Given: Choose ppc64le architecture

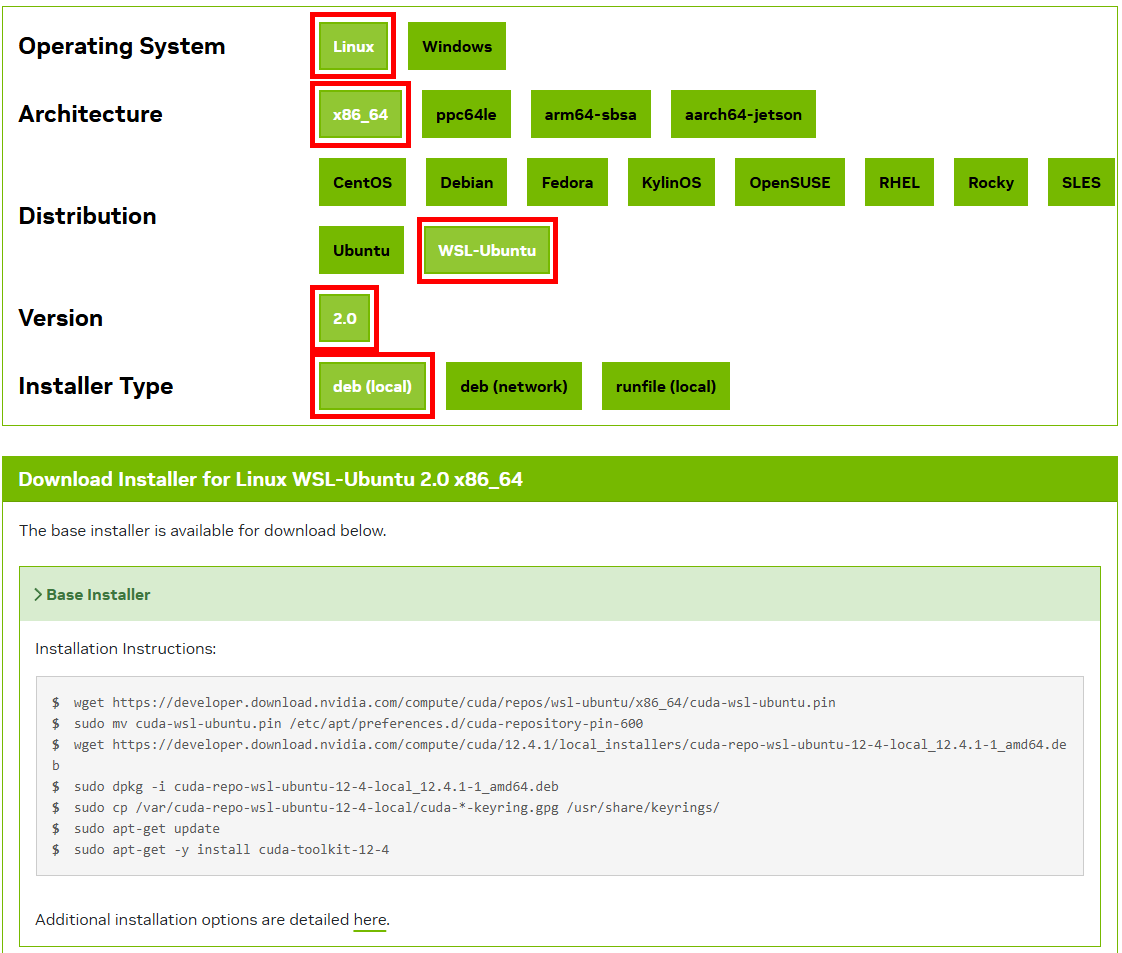Looking at the screenshot, I should pos(466,114).
